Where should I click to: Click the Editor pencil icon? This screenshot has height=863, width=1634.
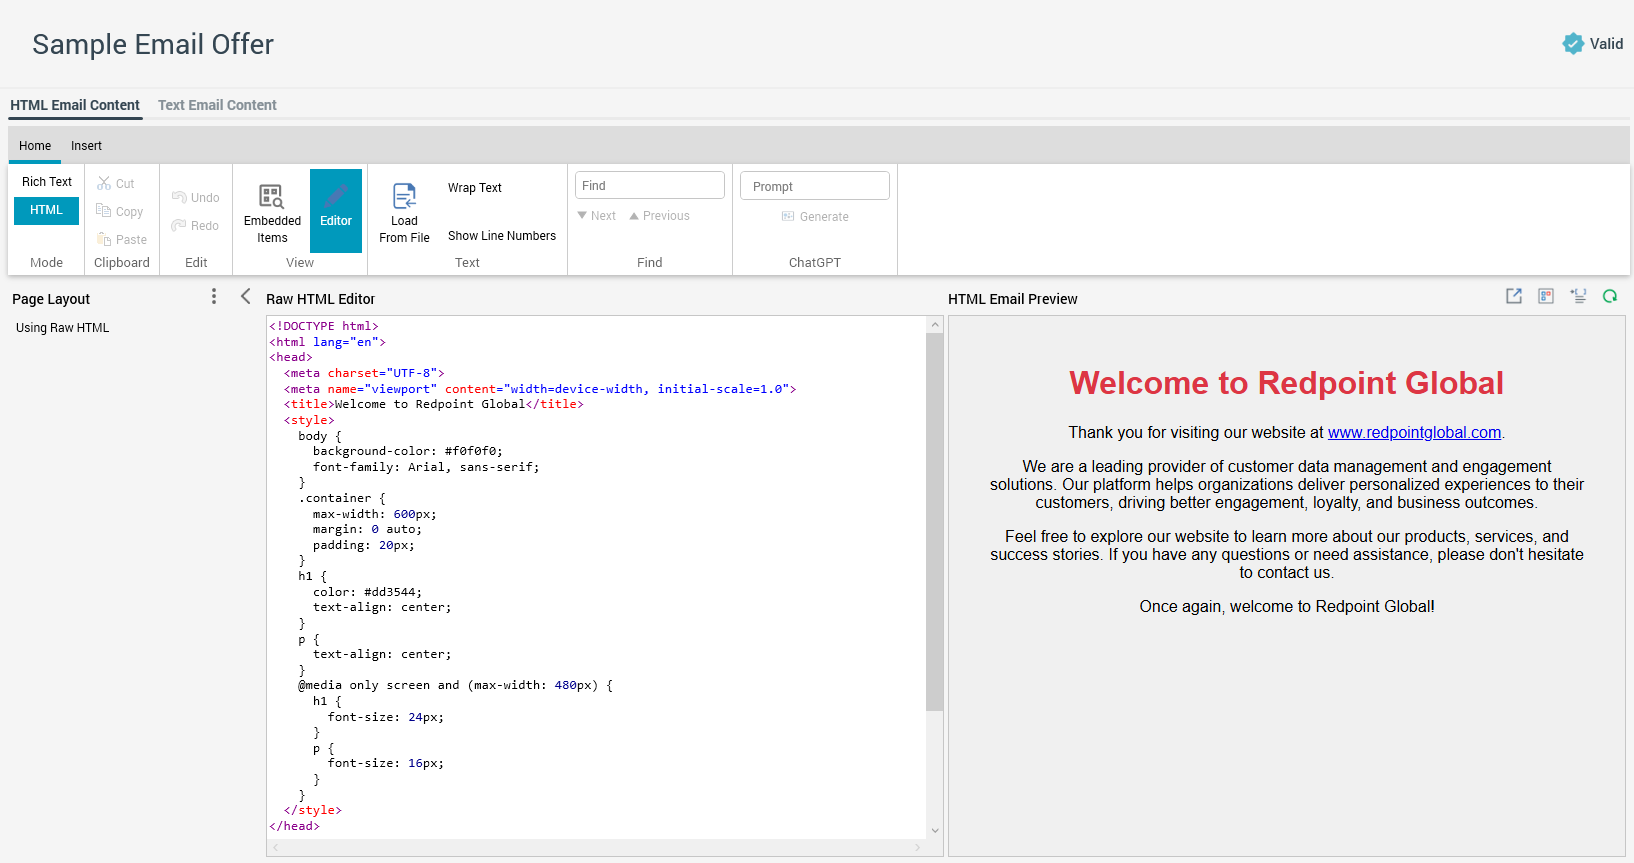click(336, 195)
